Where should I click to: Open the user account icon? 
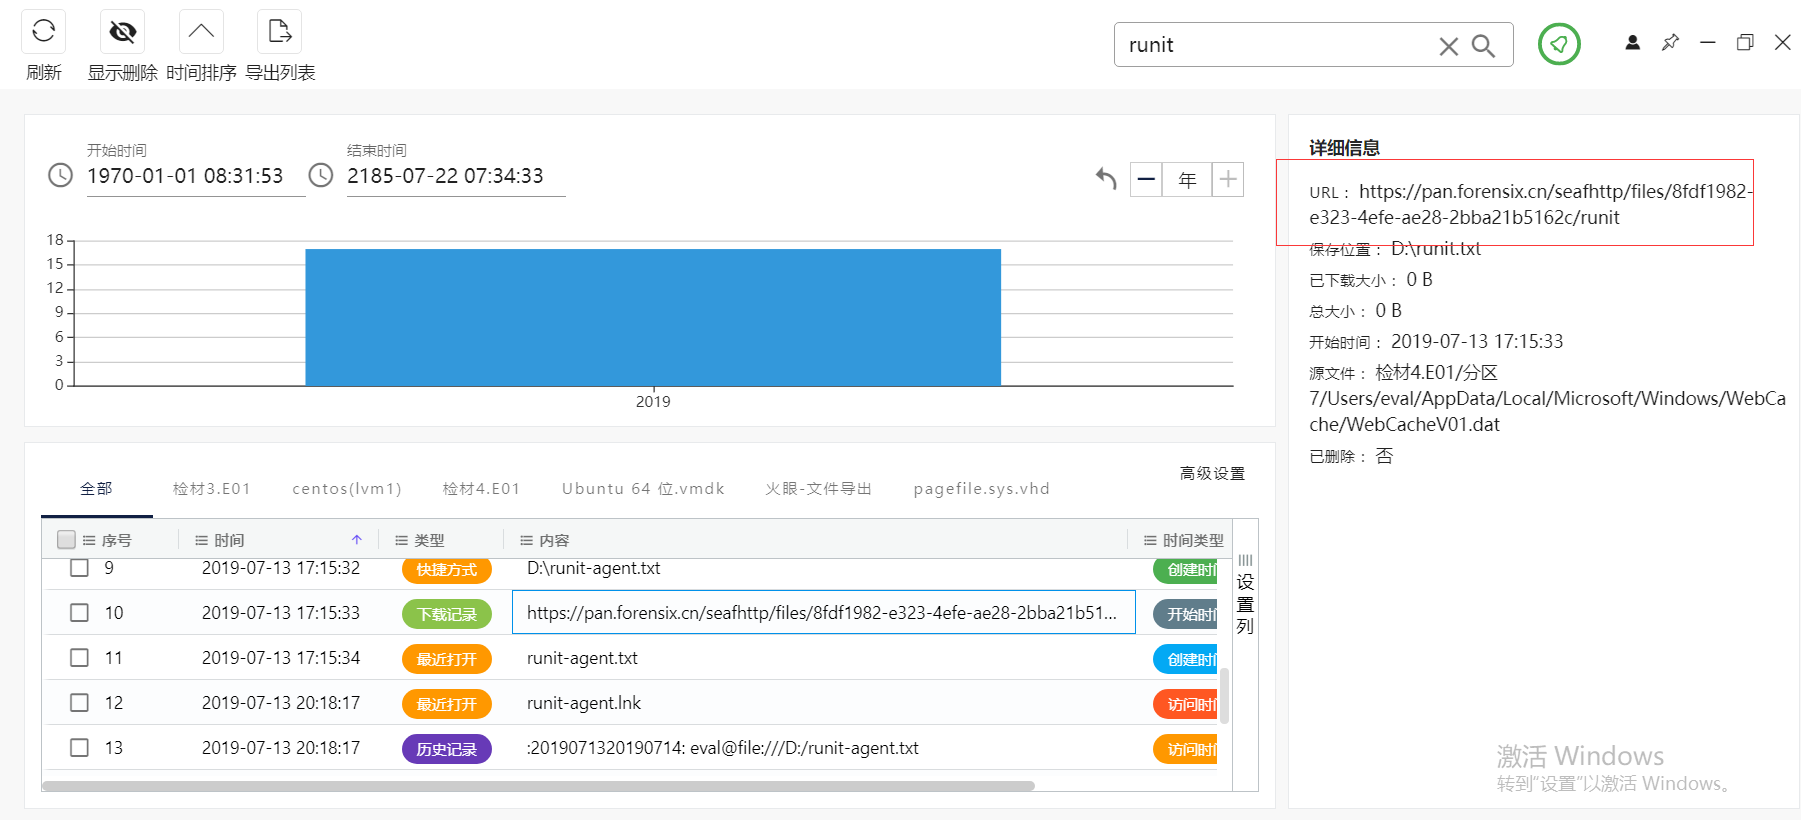pyautogui.click(x=1632, y=42)
